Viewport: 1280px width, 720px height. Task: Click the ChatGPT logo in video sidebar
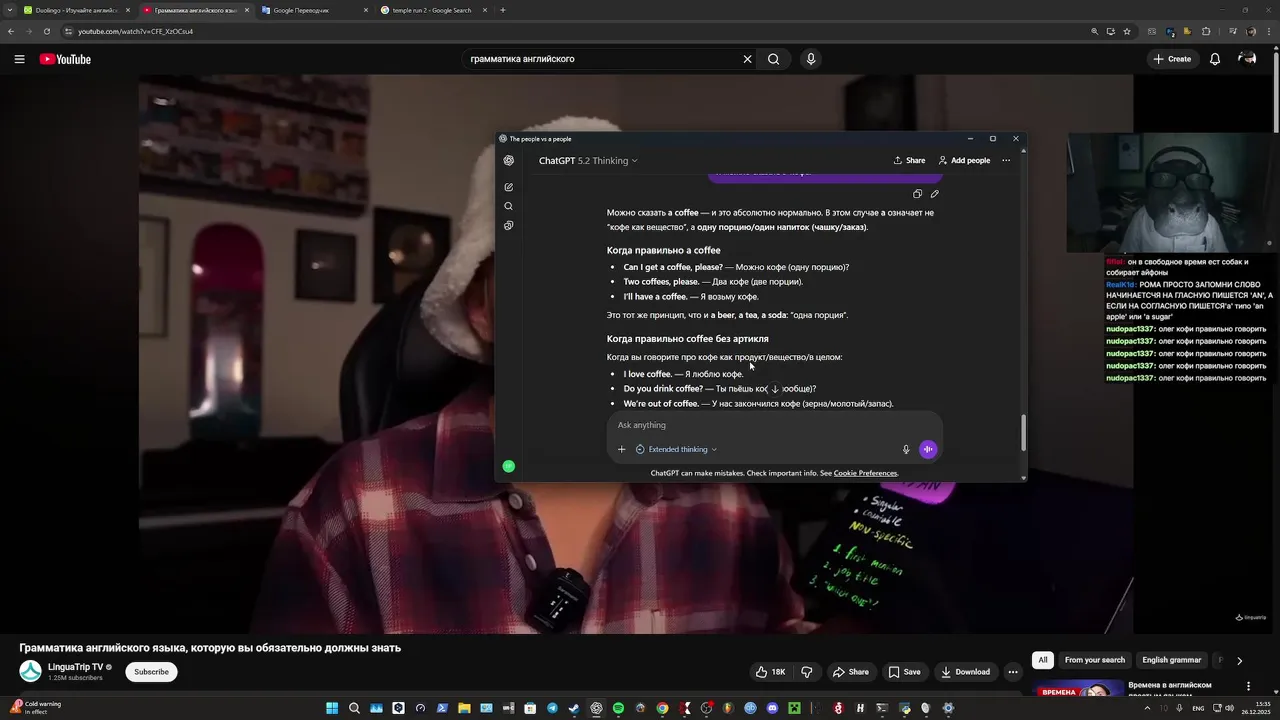(x=509, y=160)
